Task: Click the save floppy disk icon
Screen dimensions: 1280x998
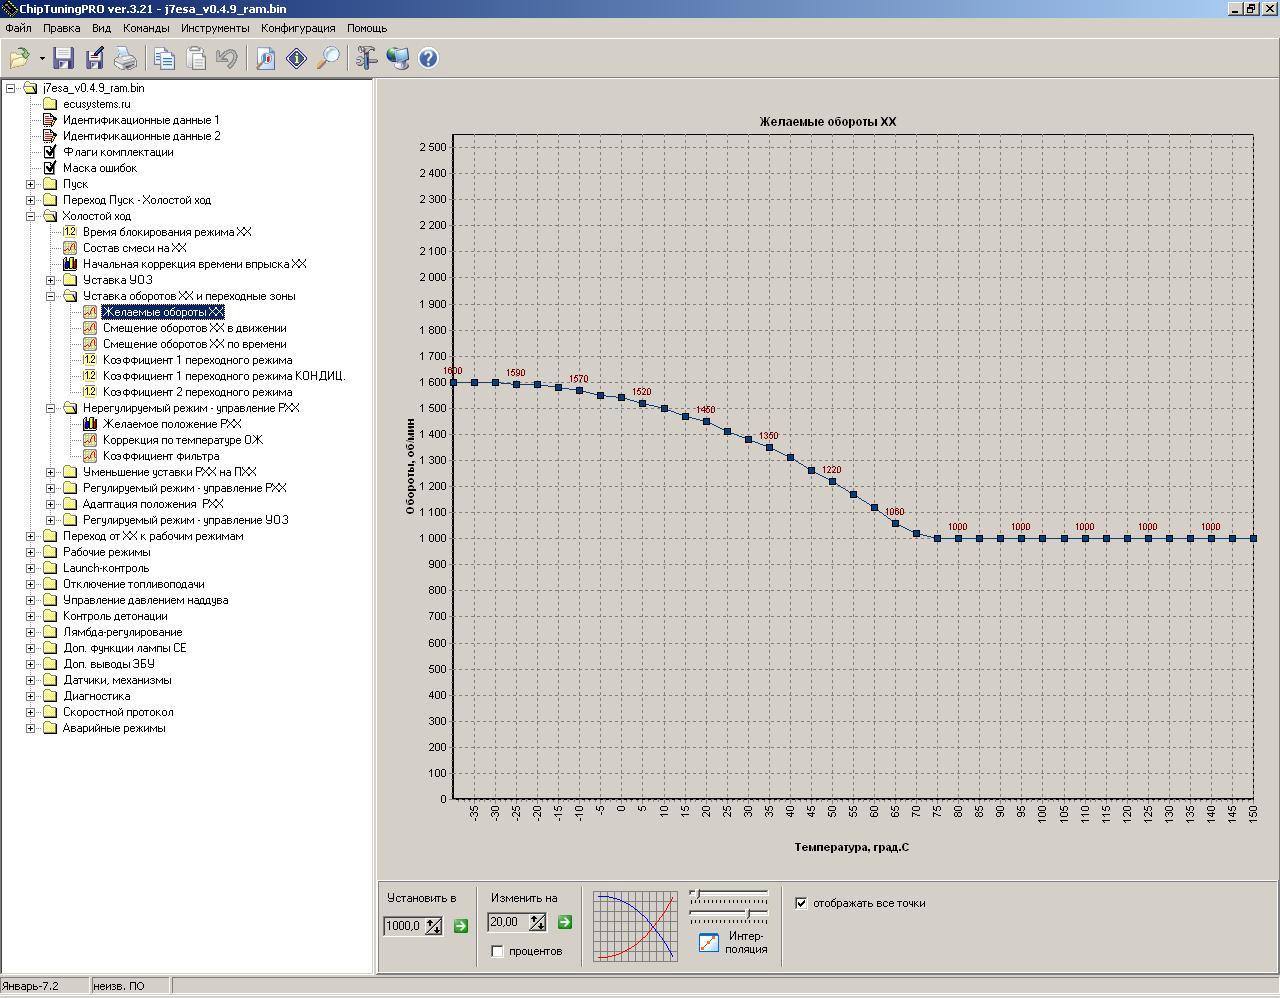Action: (64, 59)
